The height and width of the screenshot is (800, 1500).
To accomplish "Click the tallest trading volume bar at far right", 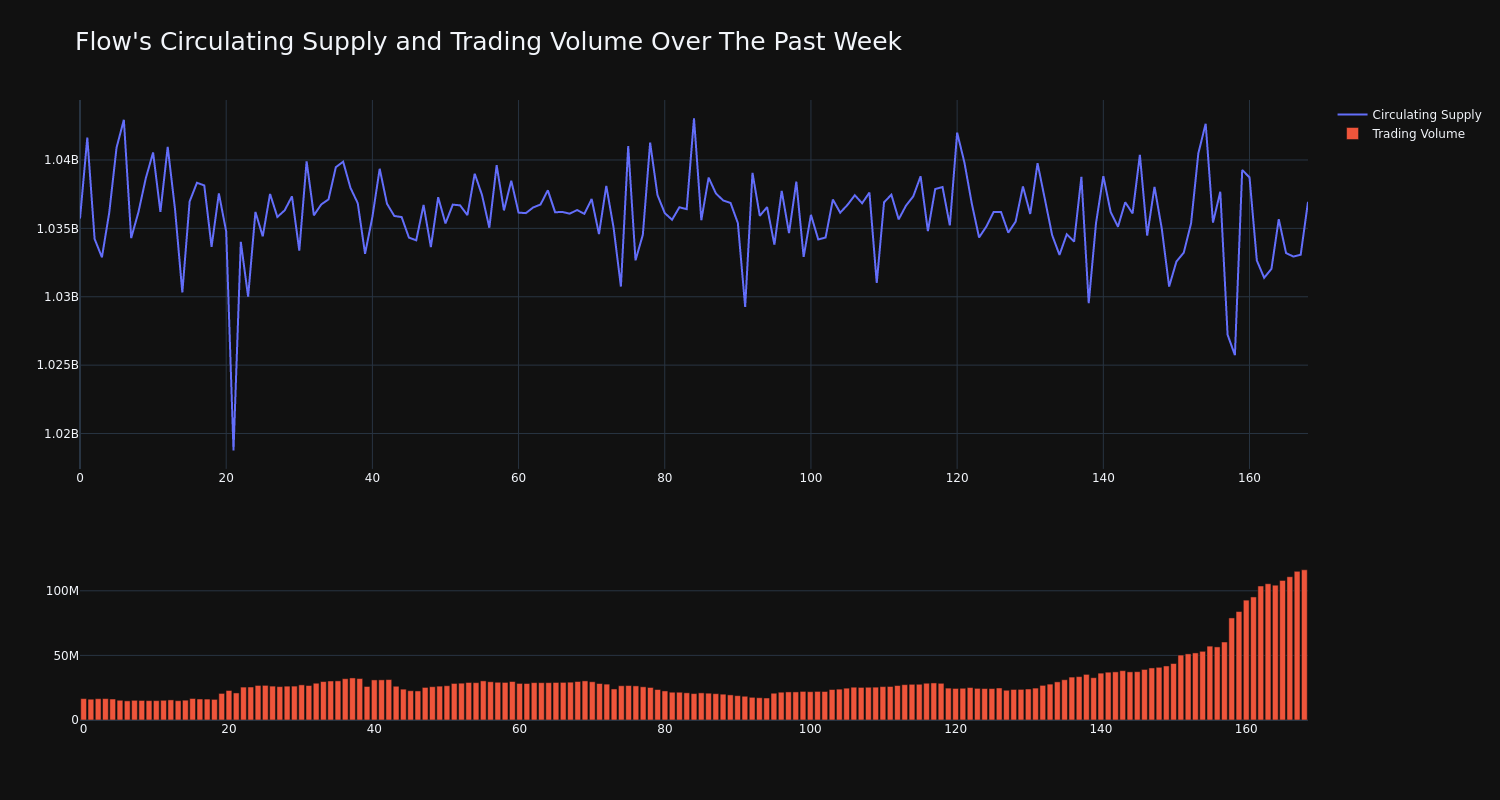I will (1304, 645).
